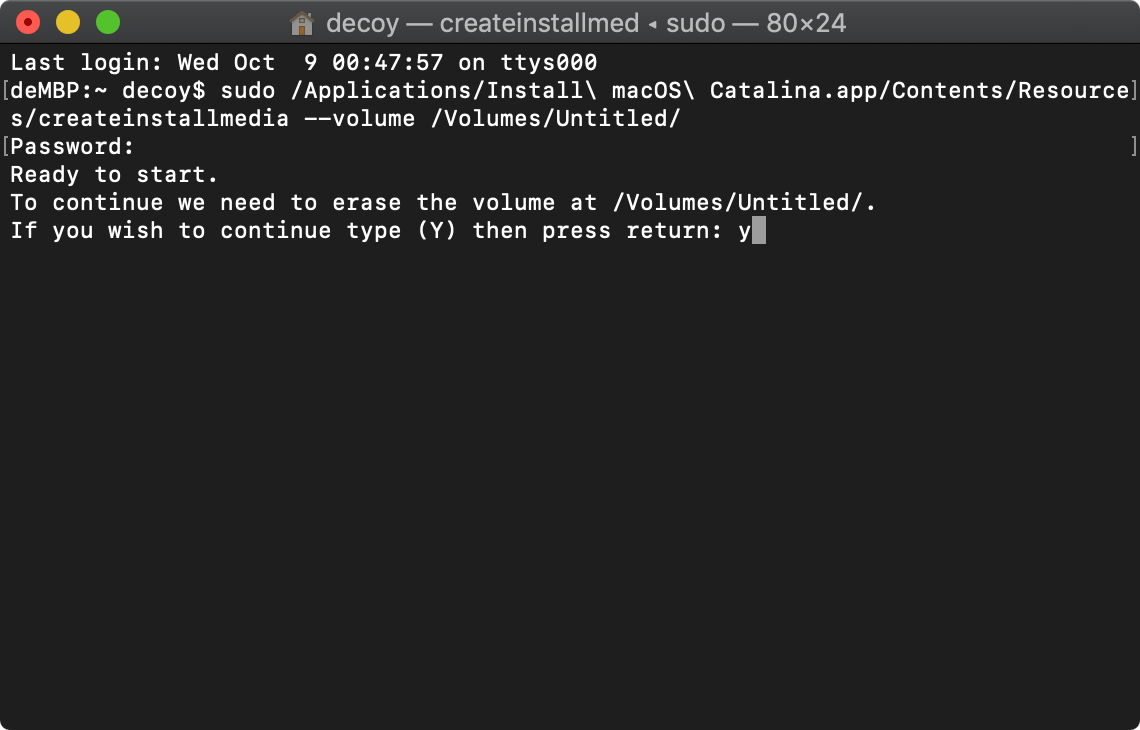Close the Terminal window with red button

28,23
